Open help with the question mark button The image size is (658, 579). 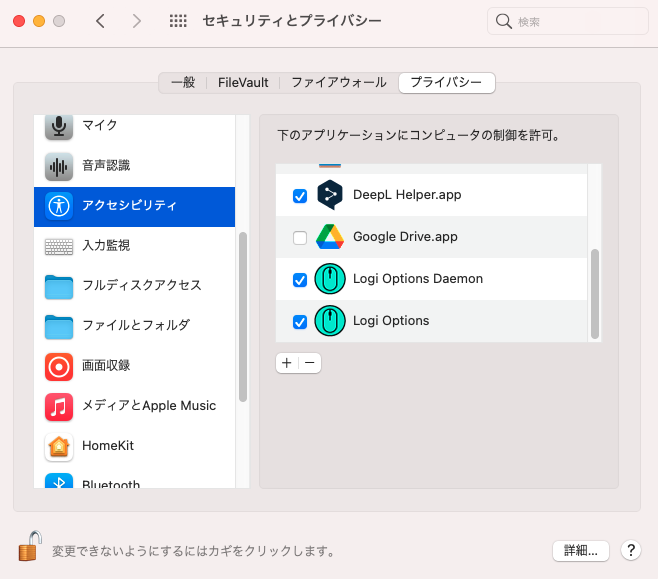[x=631, y=550]
